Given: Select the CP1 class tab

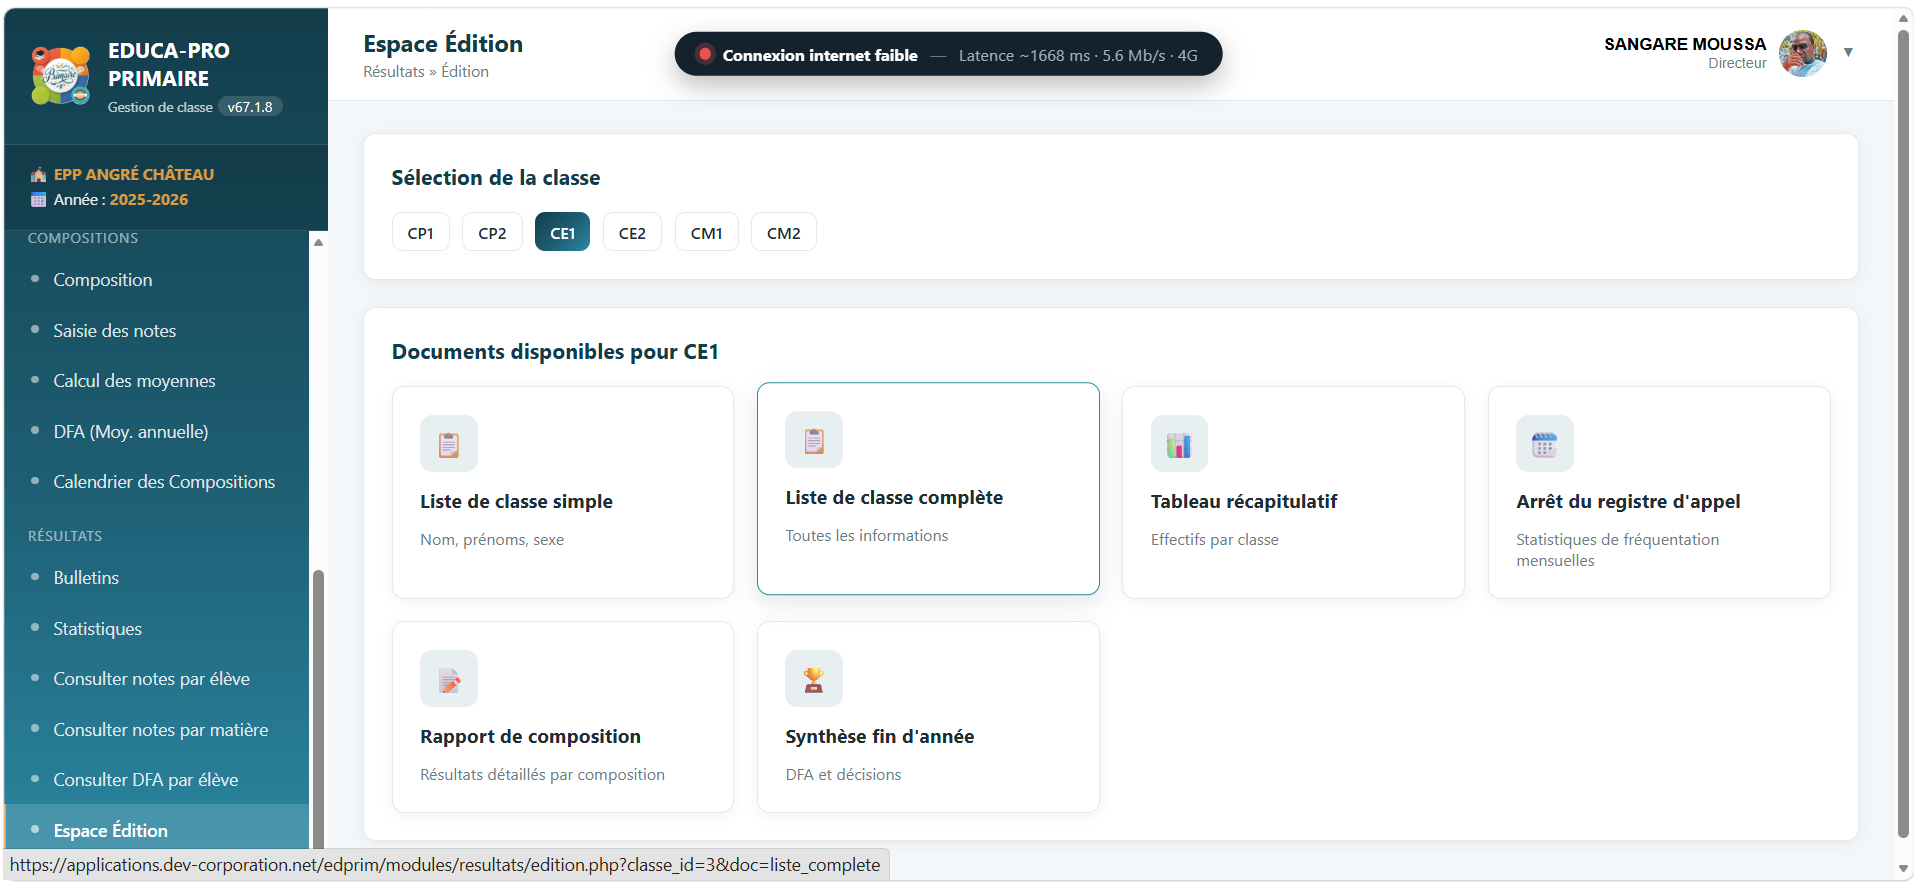Looking at the screenshot, I should click(x=421, y=232).
